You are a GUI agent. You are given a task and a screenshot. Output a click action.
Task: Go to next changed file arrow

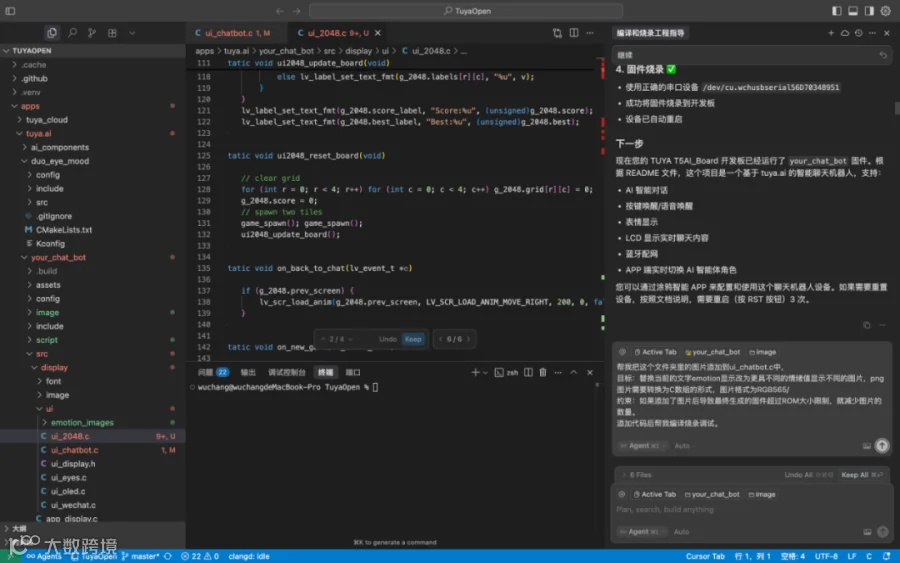coord(468,339)
